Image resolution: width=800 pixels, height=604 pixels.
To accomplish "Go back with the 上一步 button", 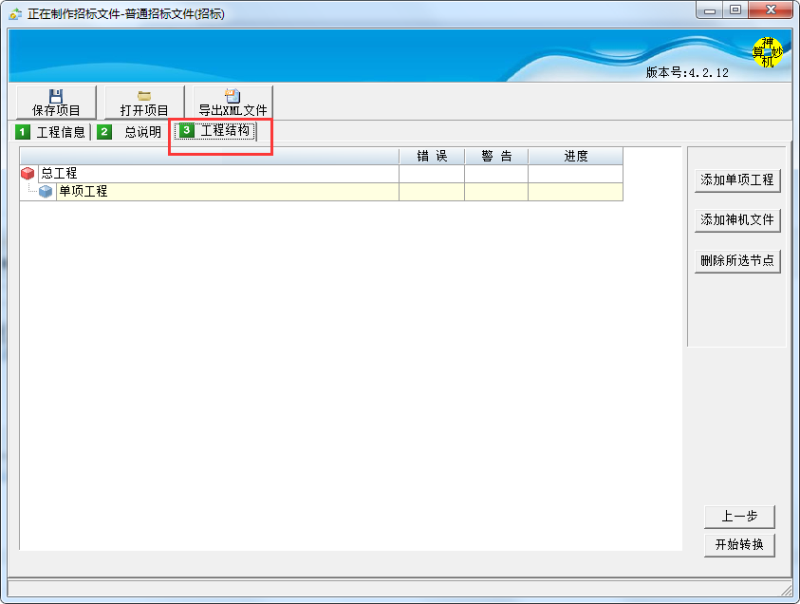I will [x=738, y=517].
